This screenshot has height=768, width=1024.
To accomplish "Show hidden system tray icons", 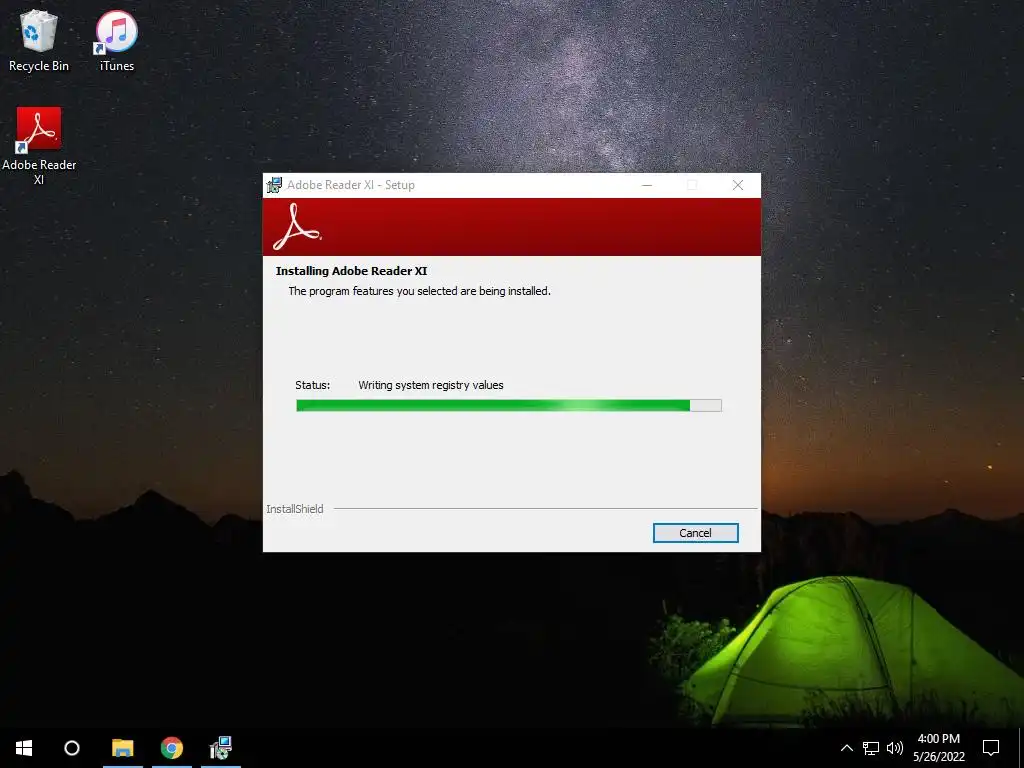I will (846, 748).
